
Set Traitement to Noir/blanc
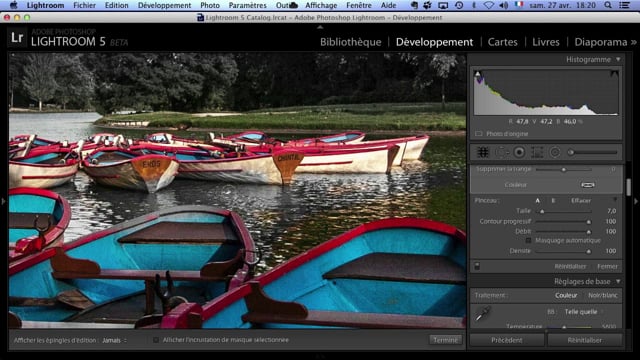click(602, 295)
